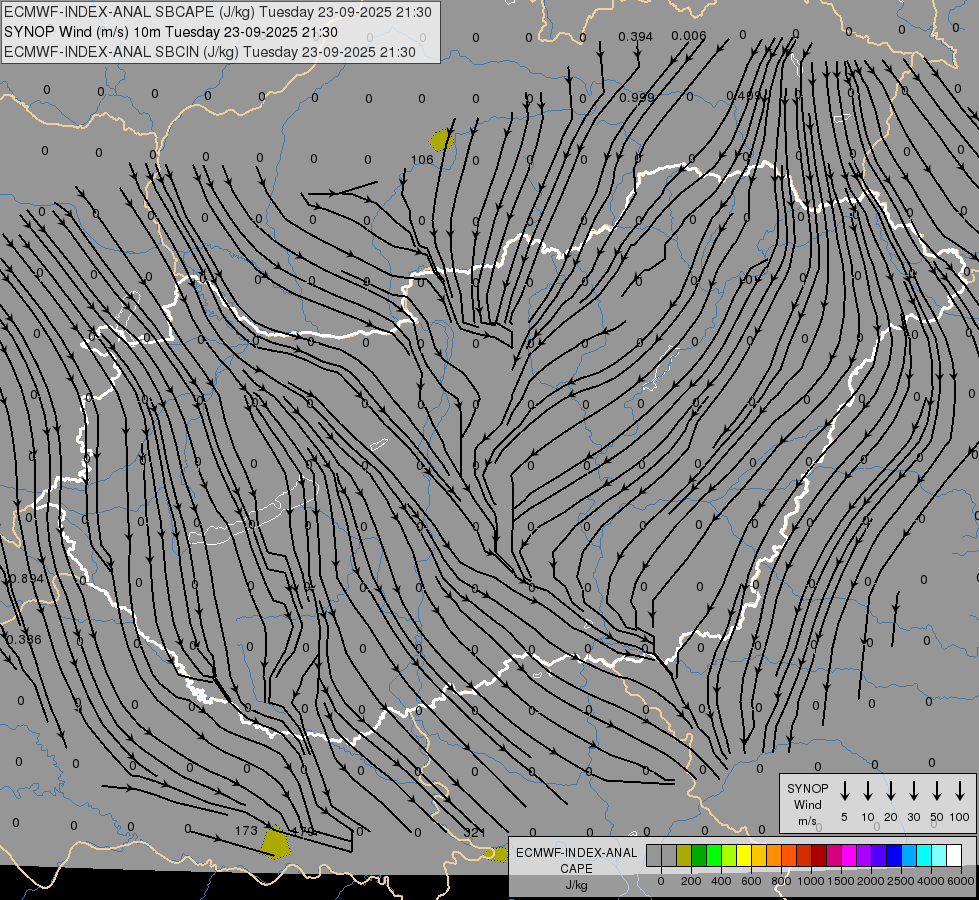Click the 1000 tick label on CAPE scale
979x900 pixels.
(810, 881)
